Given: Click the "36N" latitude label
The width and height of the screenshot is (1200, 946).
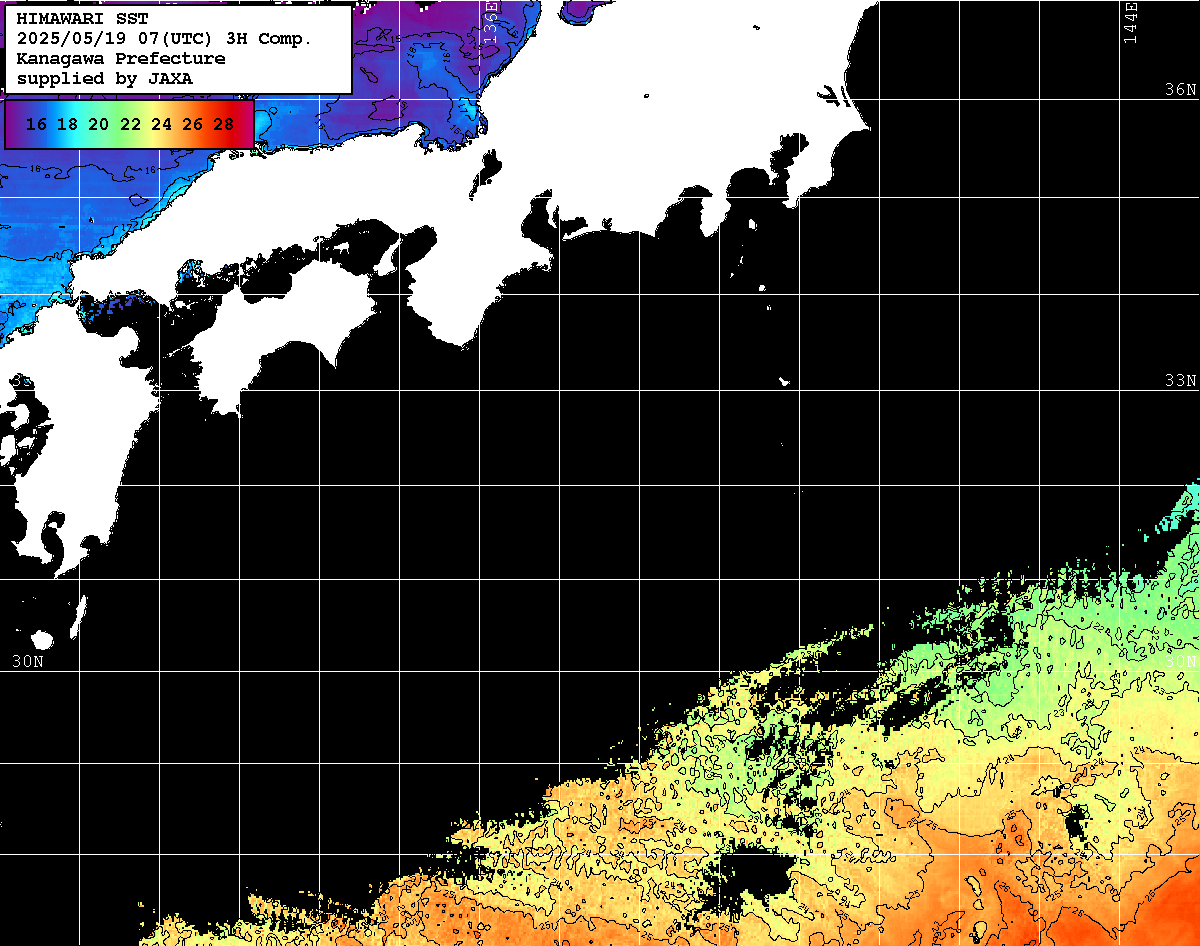Looking at the screenshot, I should pos(1180,89).
